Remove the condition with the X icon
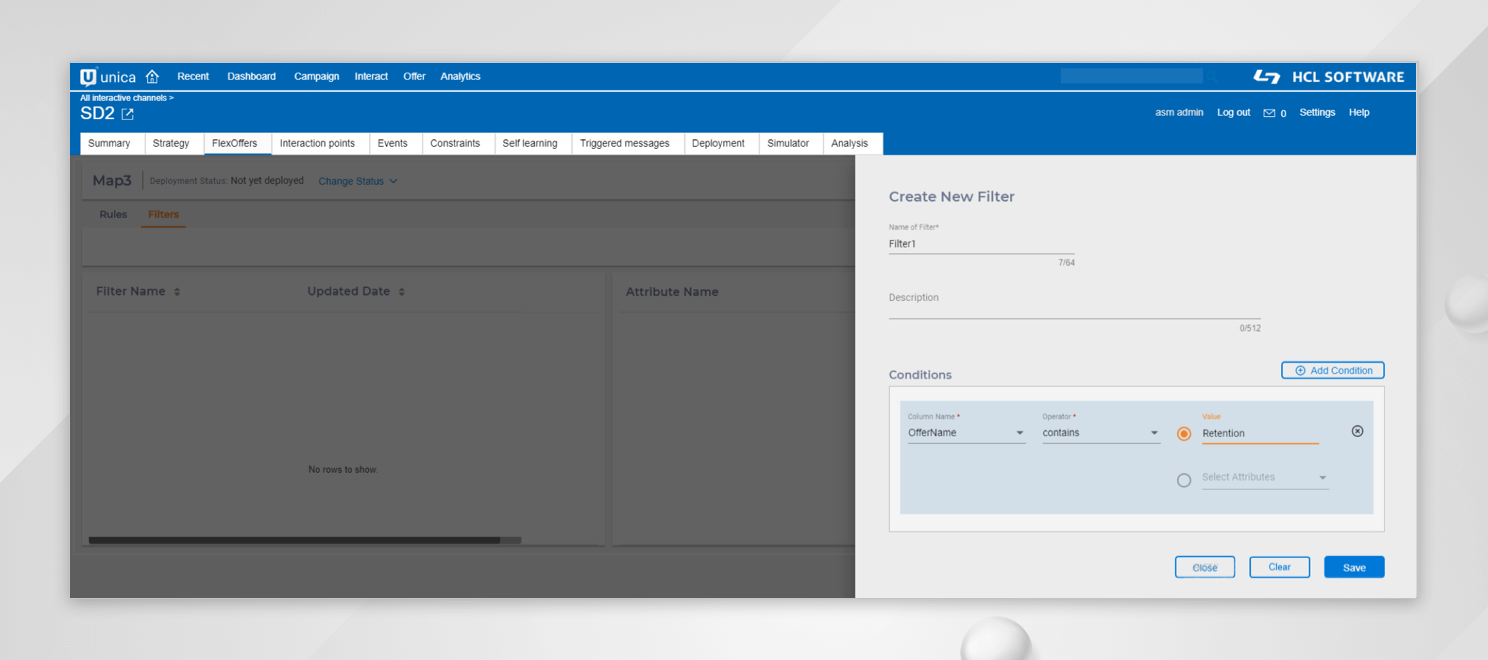The image size is (1488, 660). (1357, 431)
